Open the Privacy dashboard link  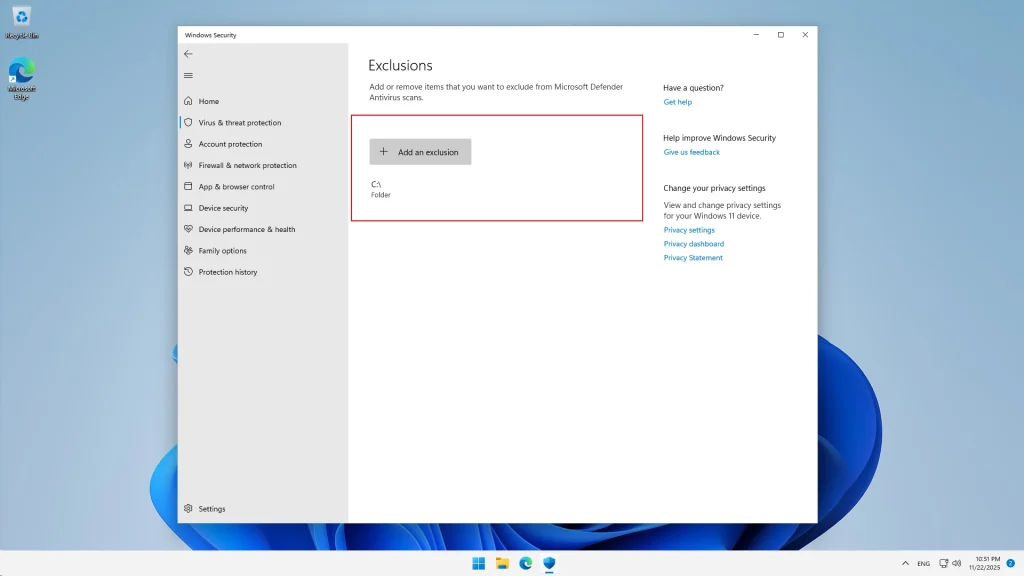693,244
